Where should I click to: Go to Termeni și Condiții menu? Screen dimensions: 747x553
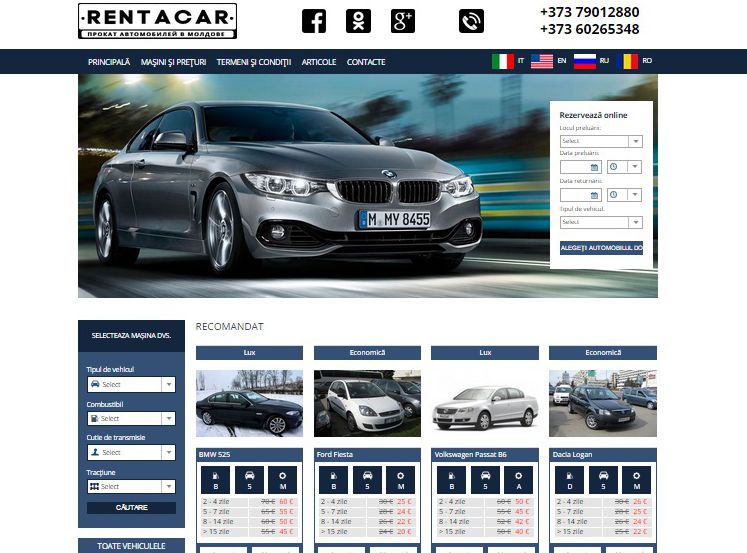tap(253, 62)
